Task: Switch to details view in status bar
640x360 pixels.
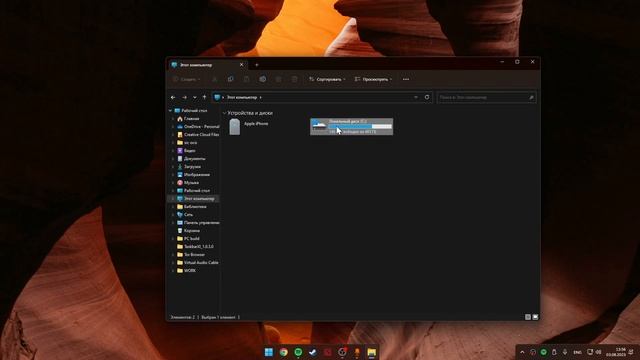Action: [528, 317]
